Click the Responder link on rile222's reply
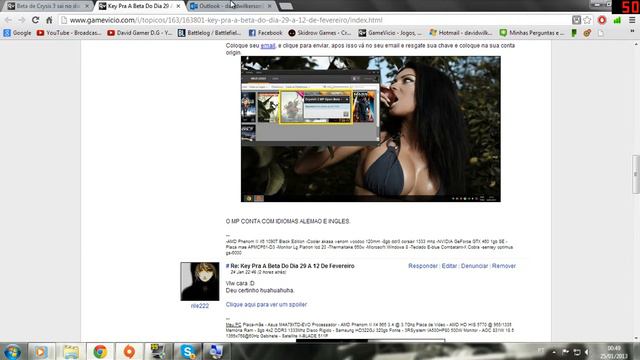640x360 pixels. 423,266
